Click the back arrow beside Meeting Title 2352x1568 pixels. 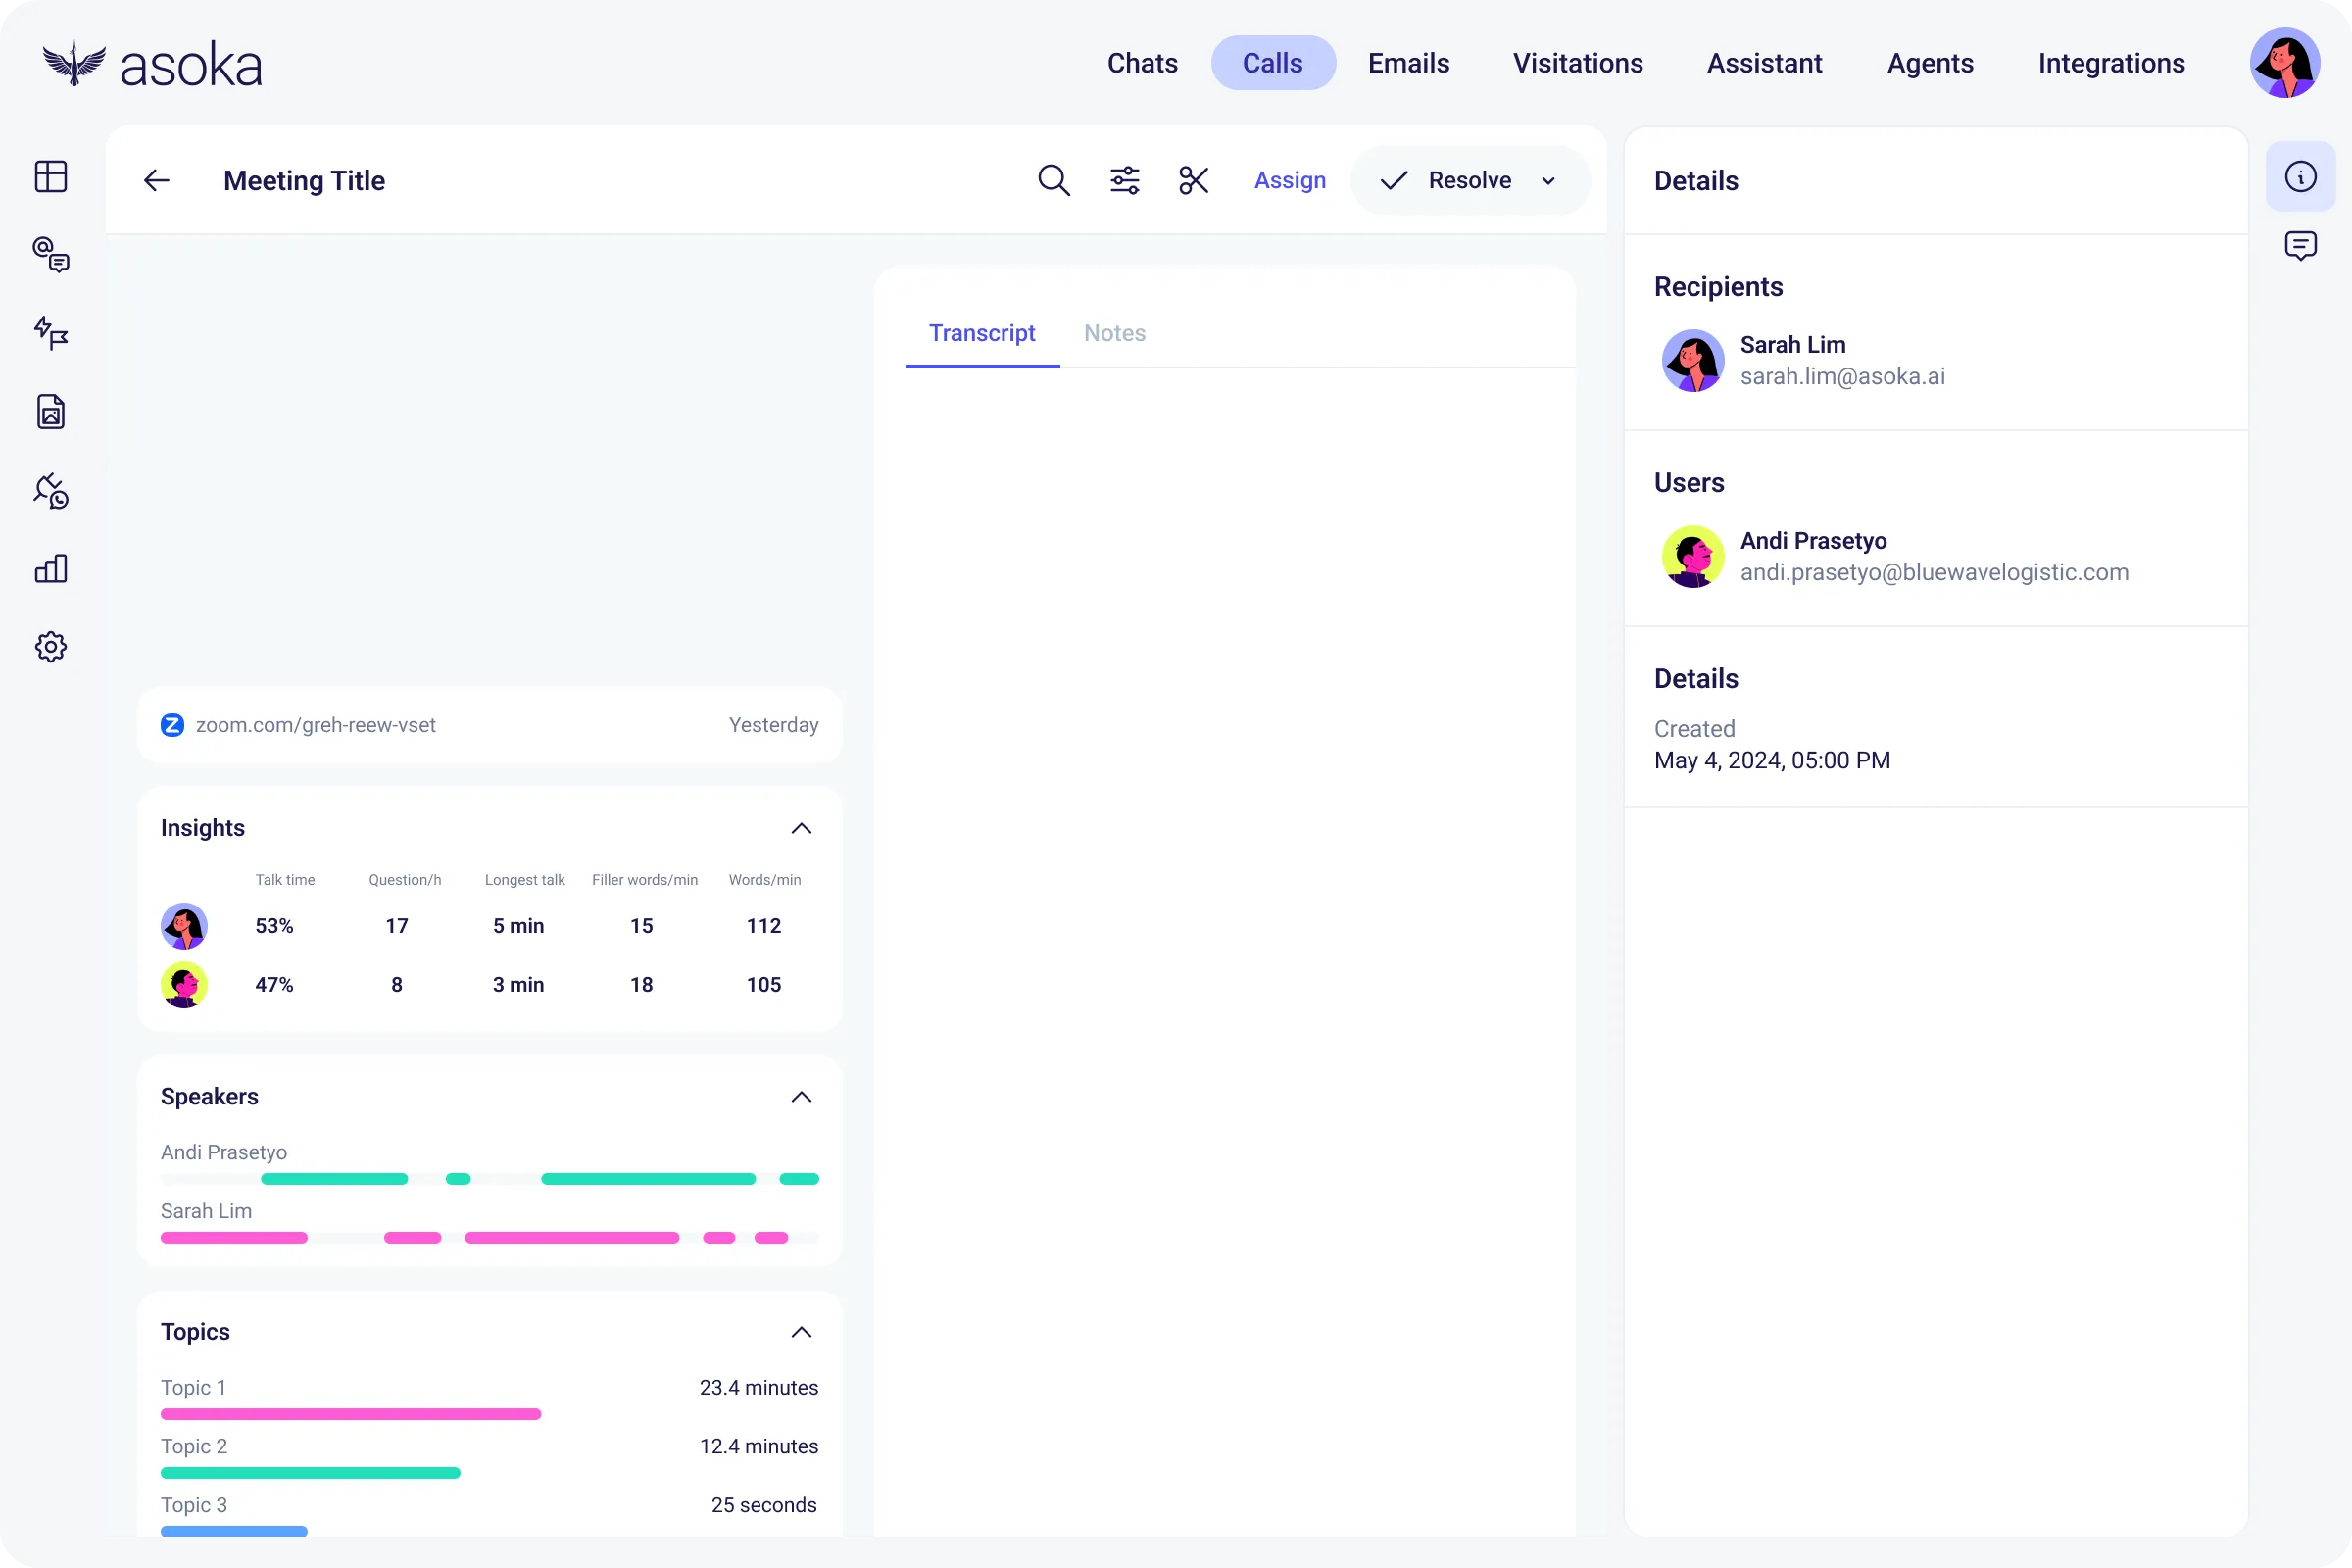click(x=156, y=180)
